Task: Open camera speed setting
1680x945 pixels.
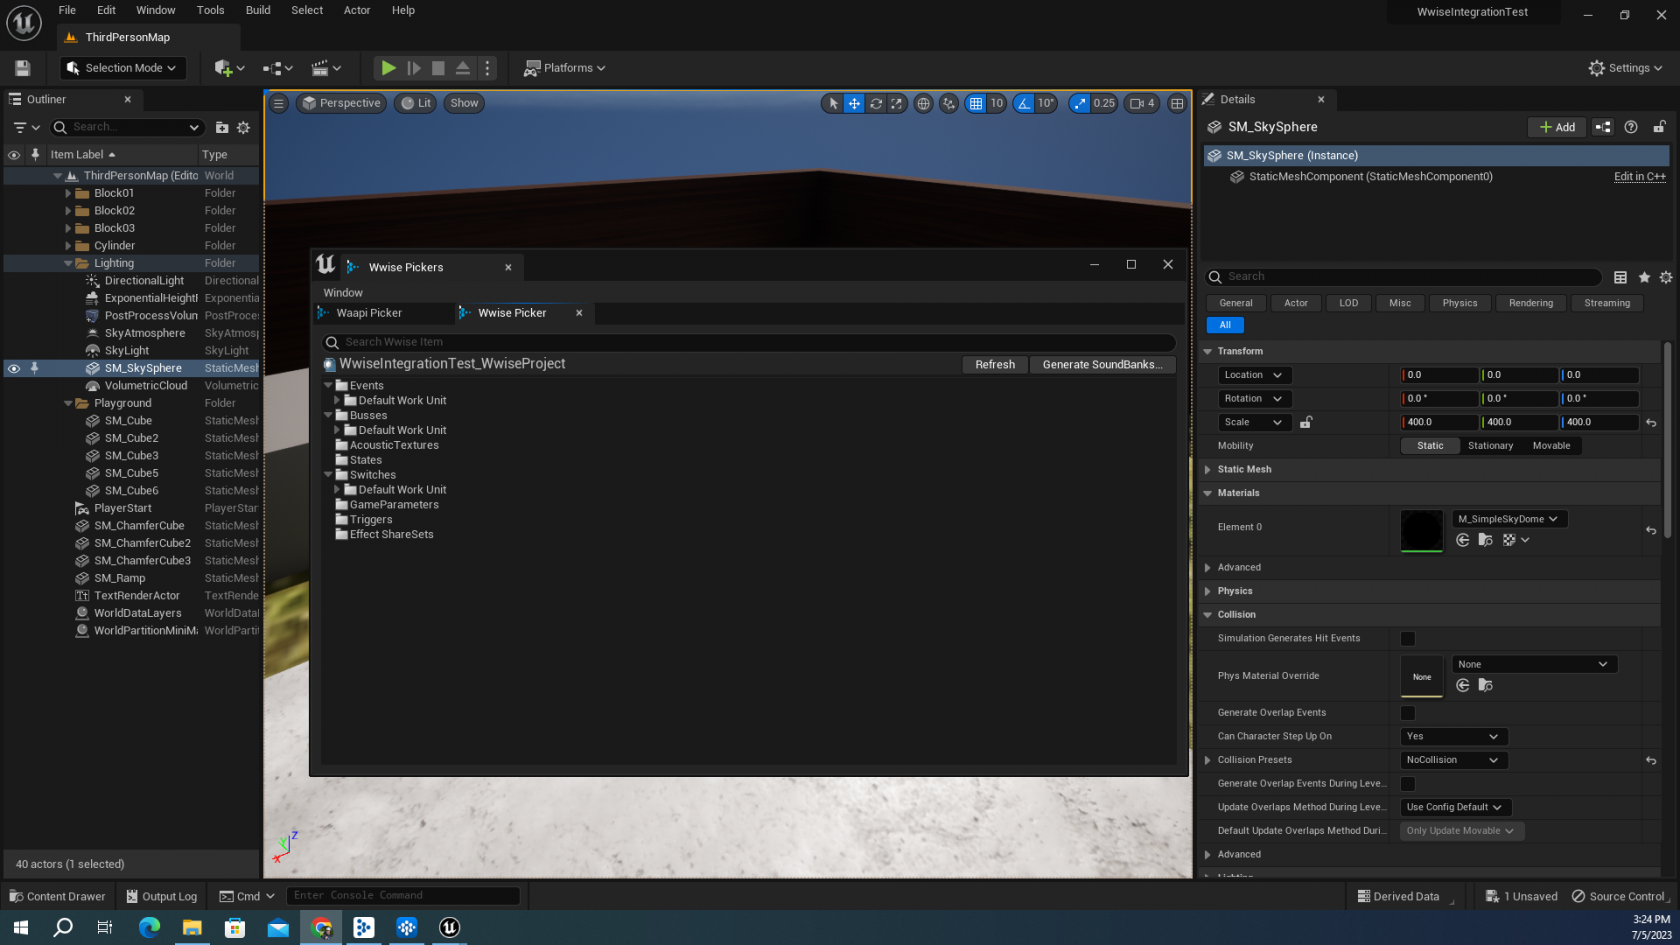Action: 1142,103
